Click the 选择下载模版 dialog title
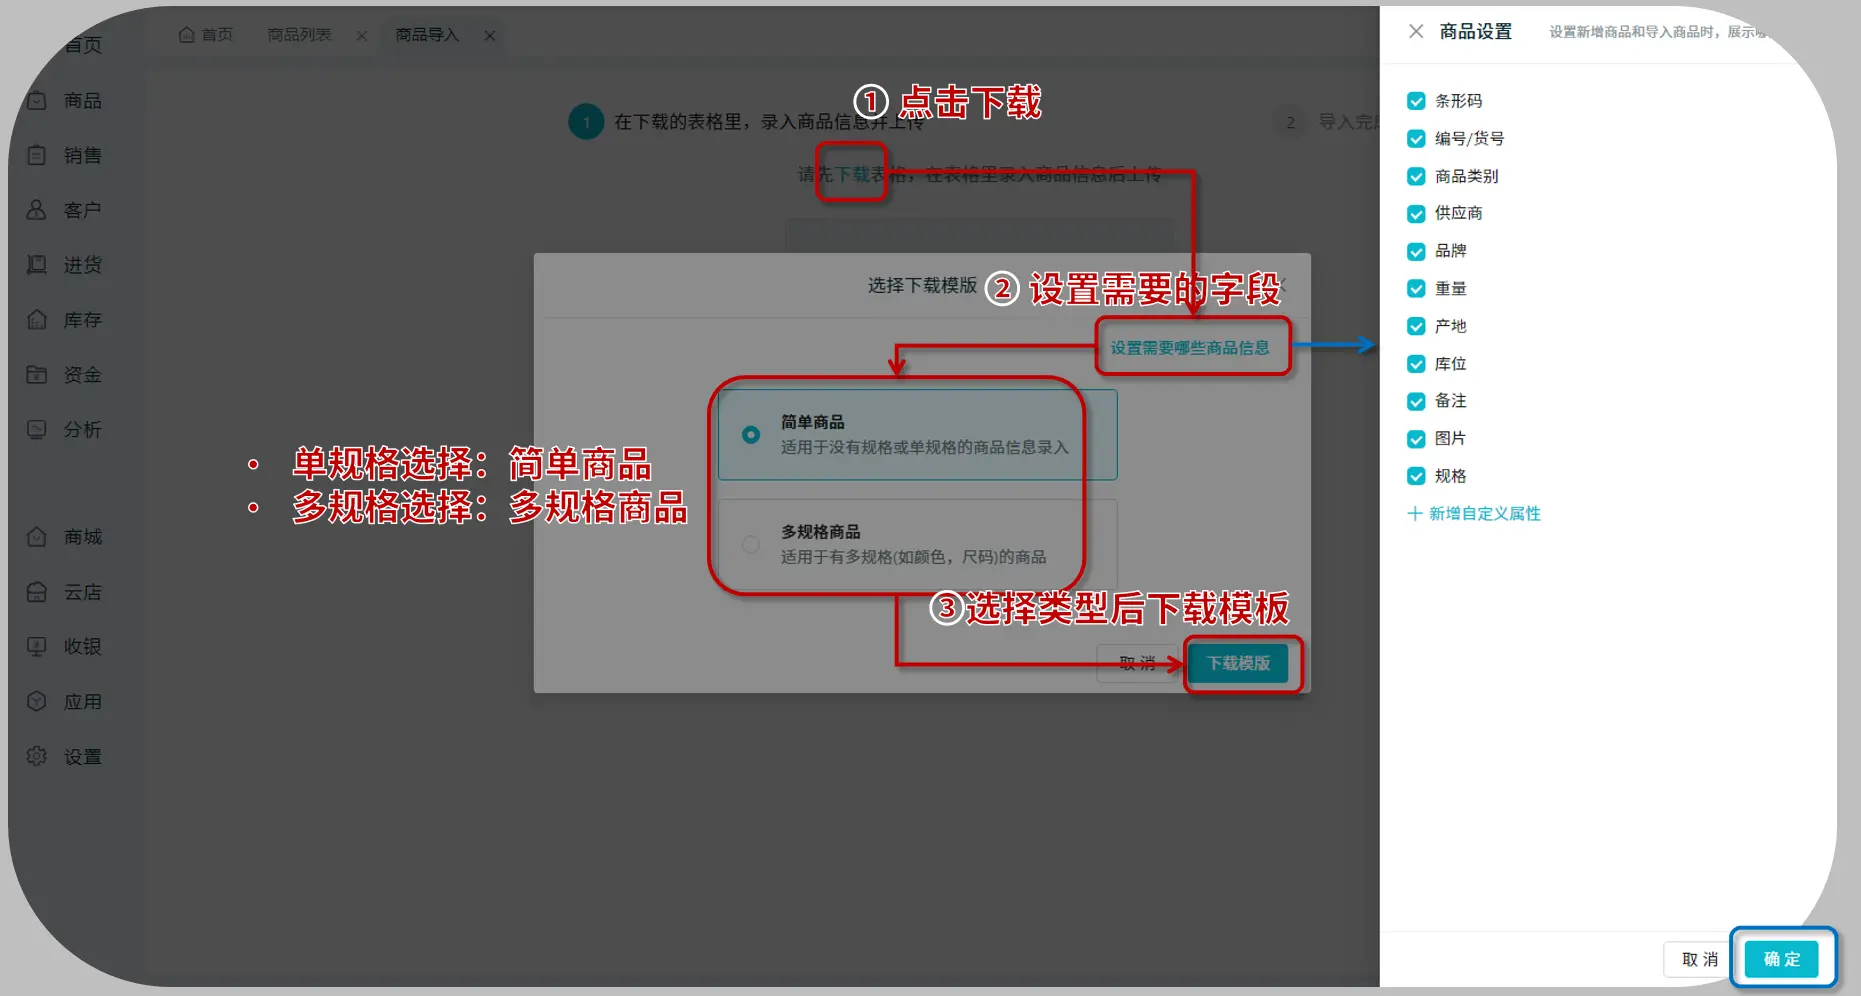The image size is (1861, 996). 922,286
